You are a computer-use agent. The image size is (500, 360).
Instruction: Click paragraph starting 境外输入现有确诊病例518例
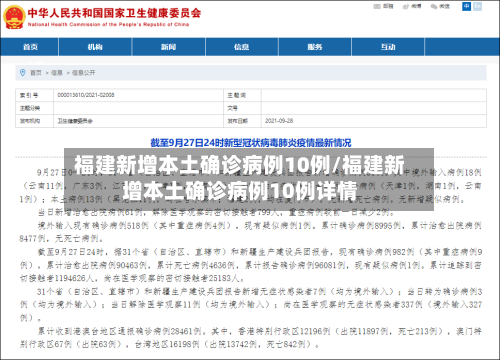tap(251, 232)
